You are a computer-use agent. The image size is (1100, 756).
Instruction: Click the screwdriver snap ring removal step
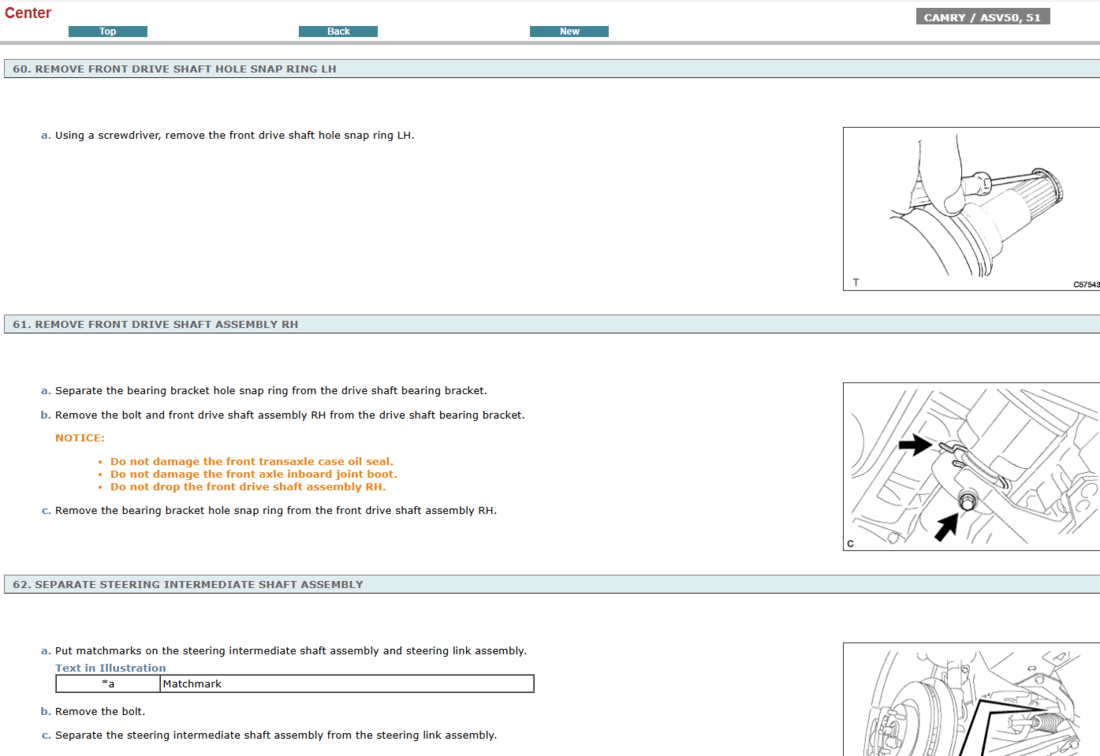[x=234, y=135]
